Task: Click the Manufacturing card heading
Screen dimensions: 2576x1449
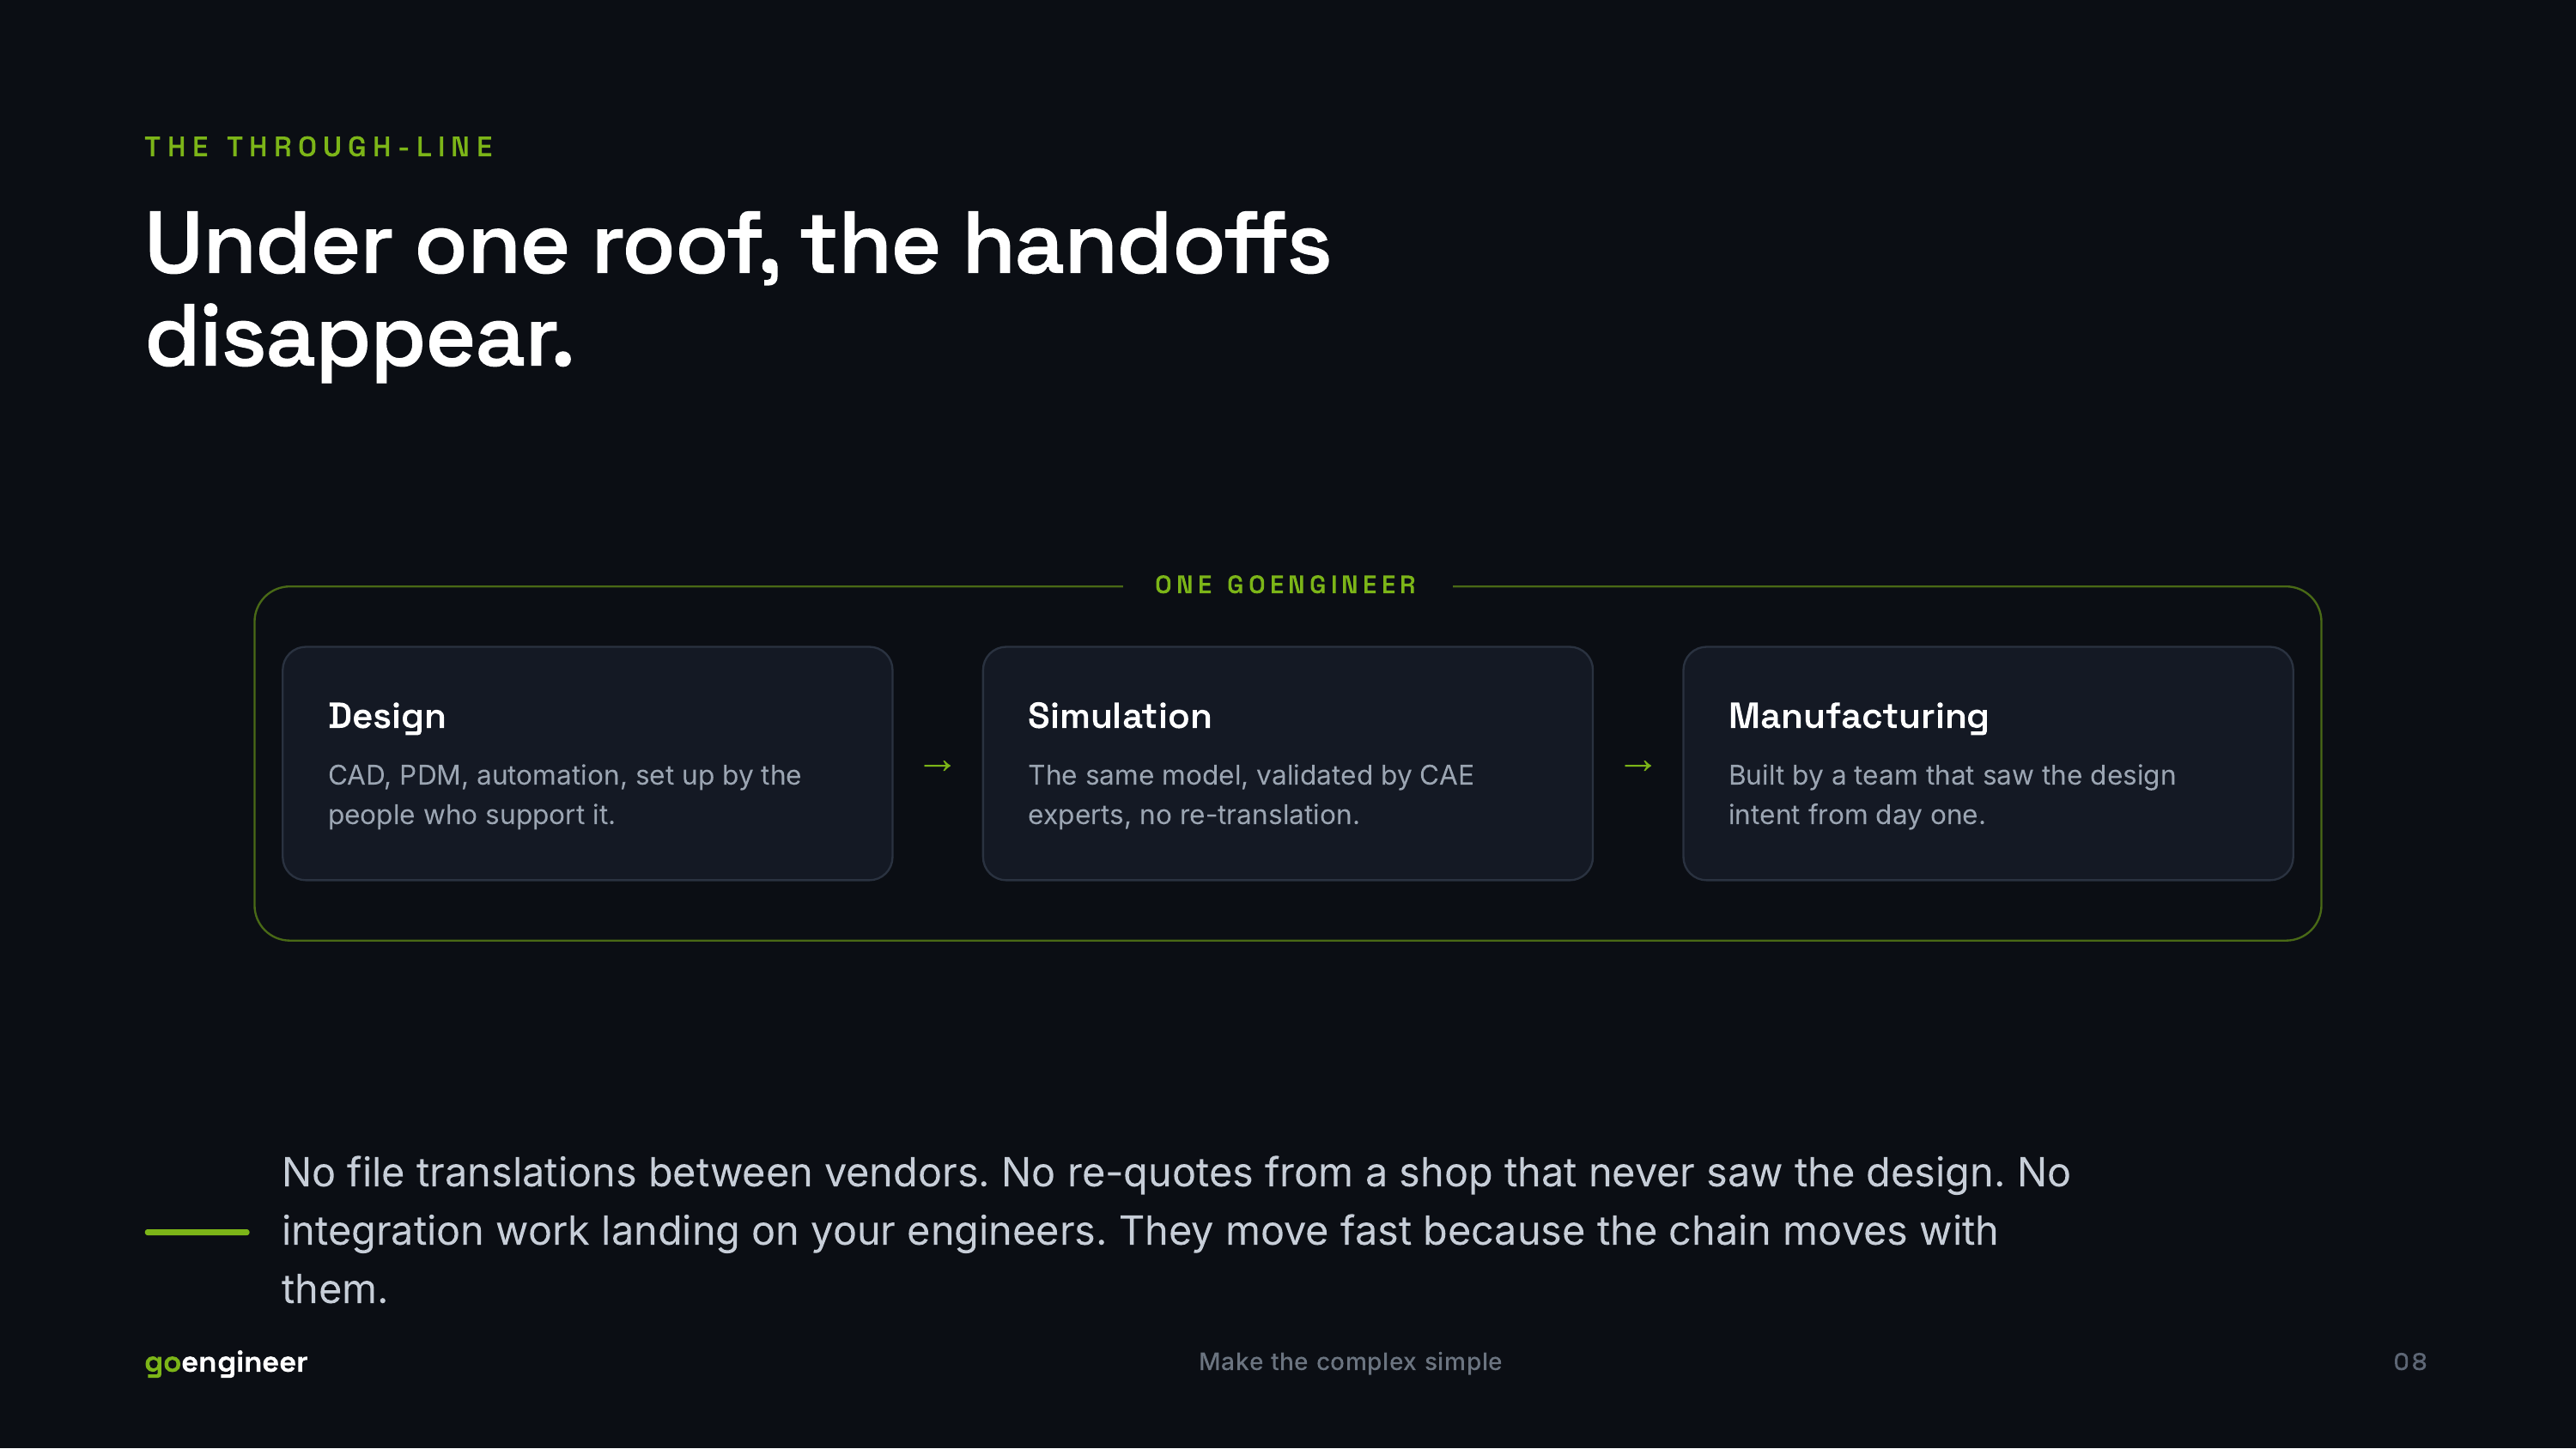Action: (1858, 716)
